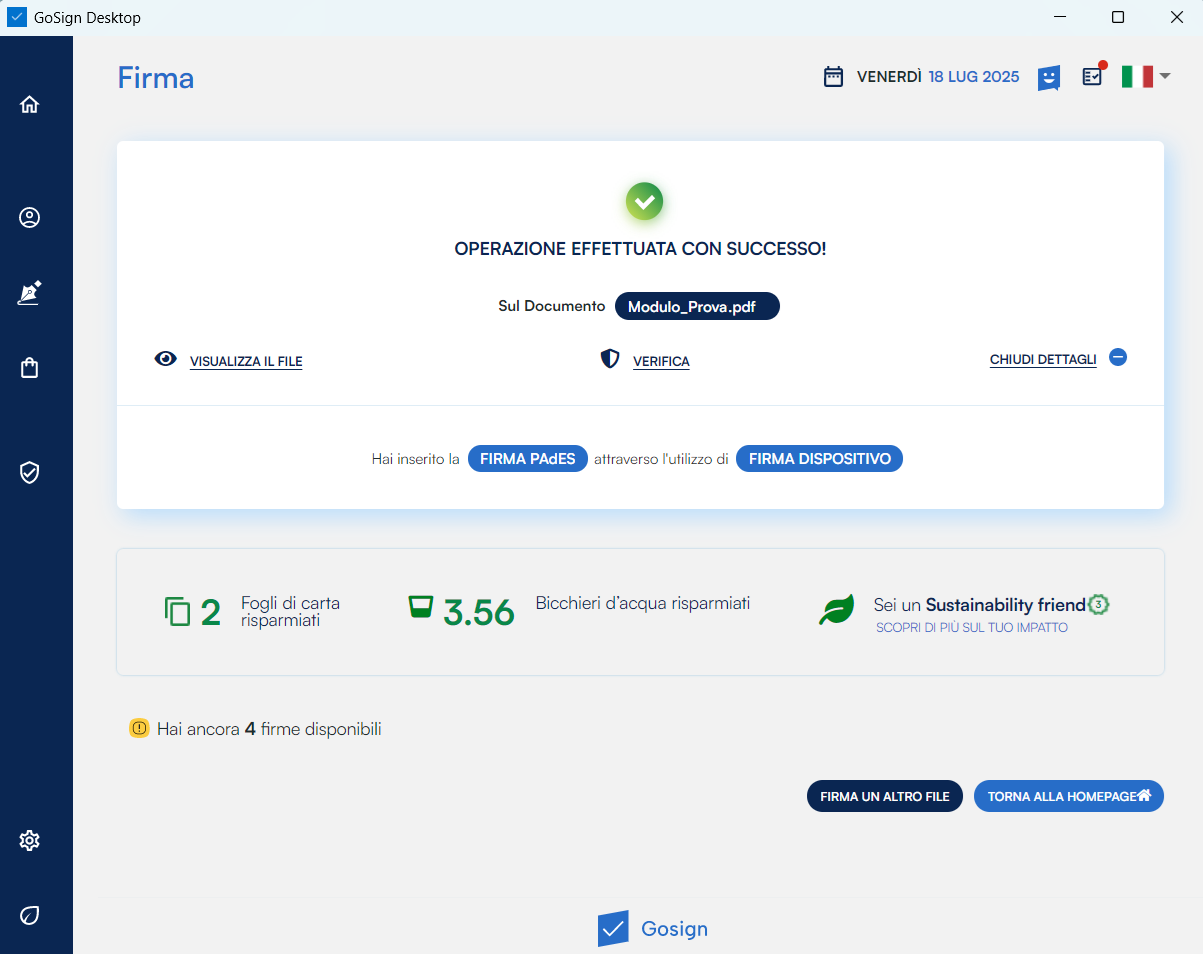1203x954 pixels.
Task: Select the signature pen sidebar icon
Action: [x=30, y=293]
